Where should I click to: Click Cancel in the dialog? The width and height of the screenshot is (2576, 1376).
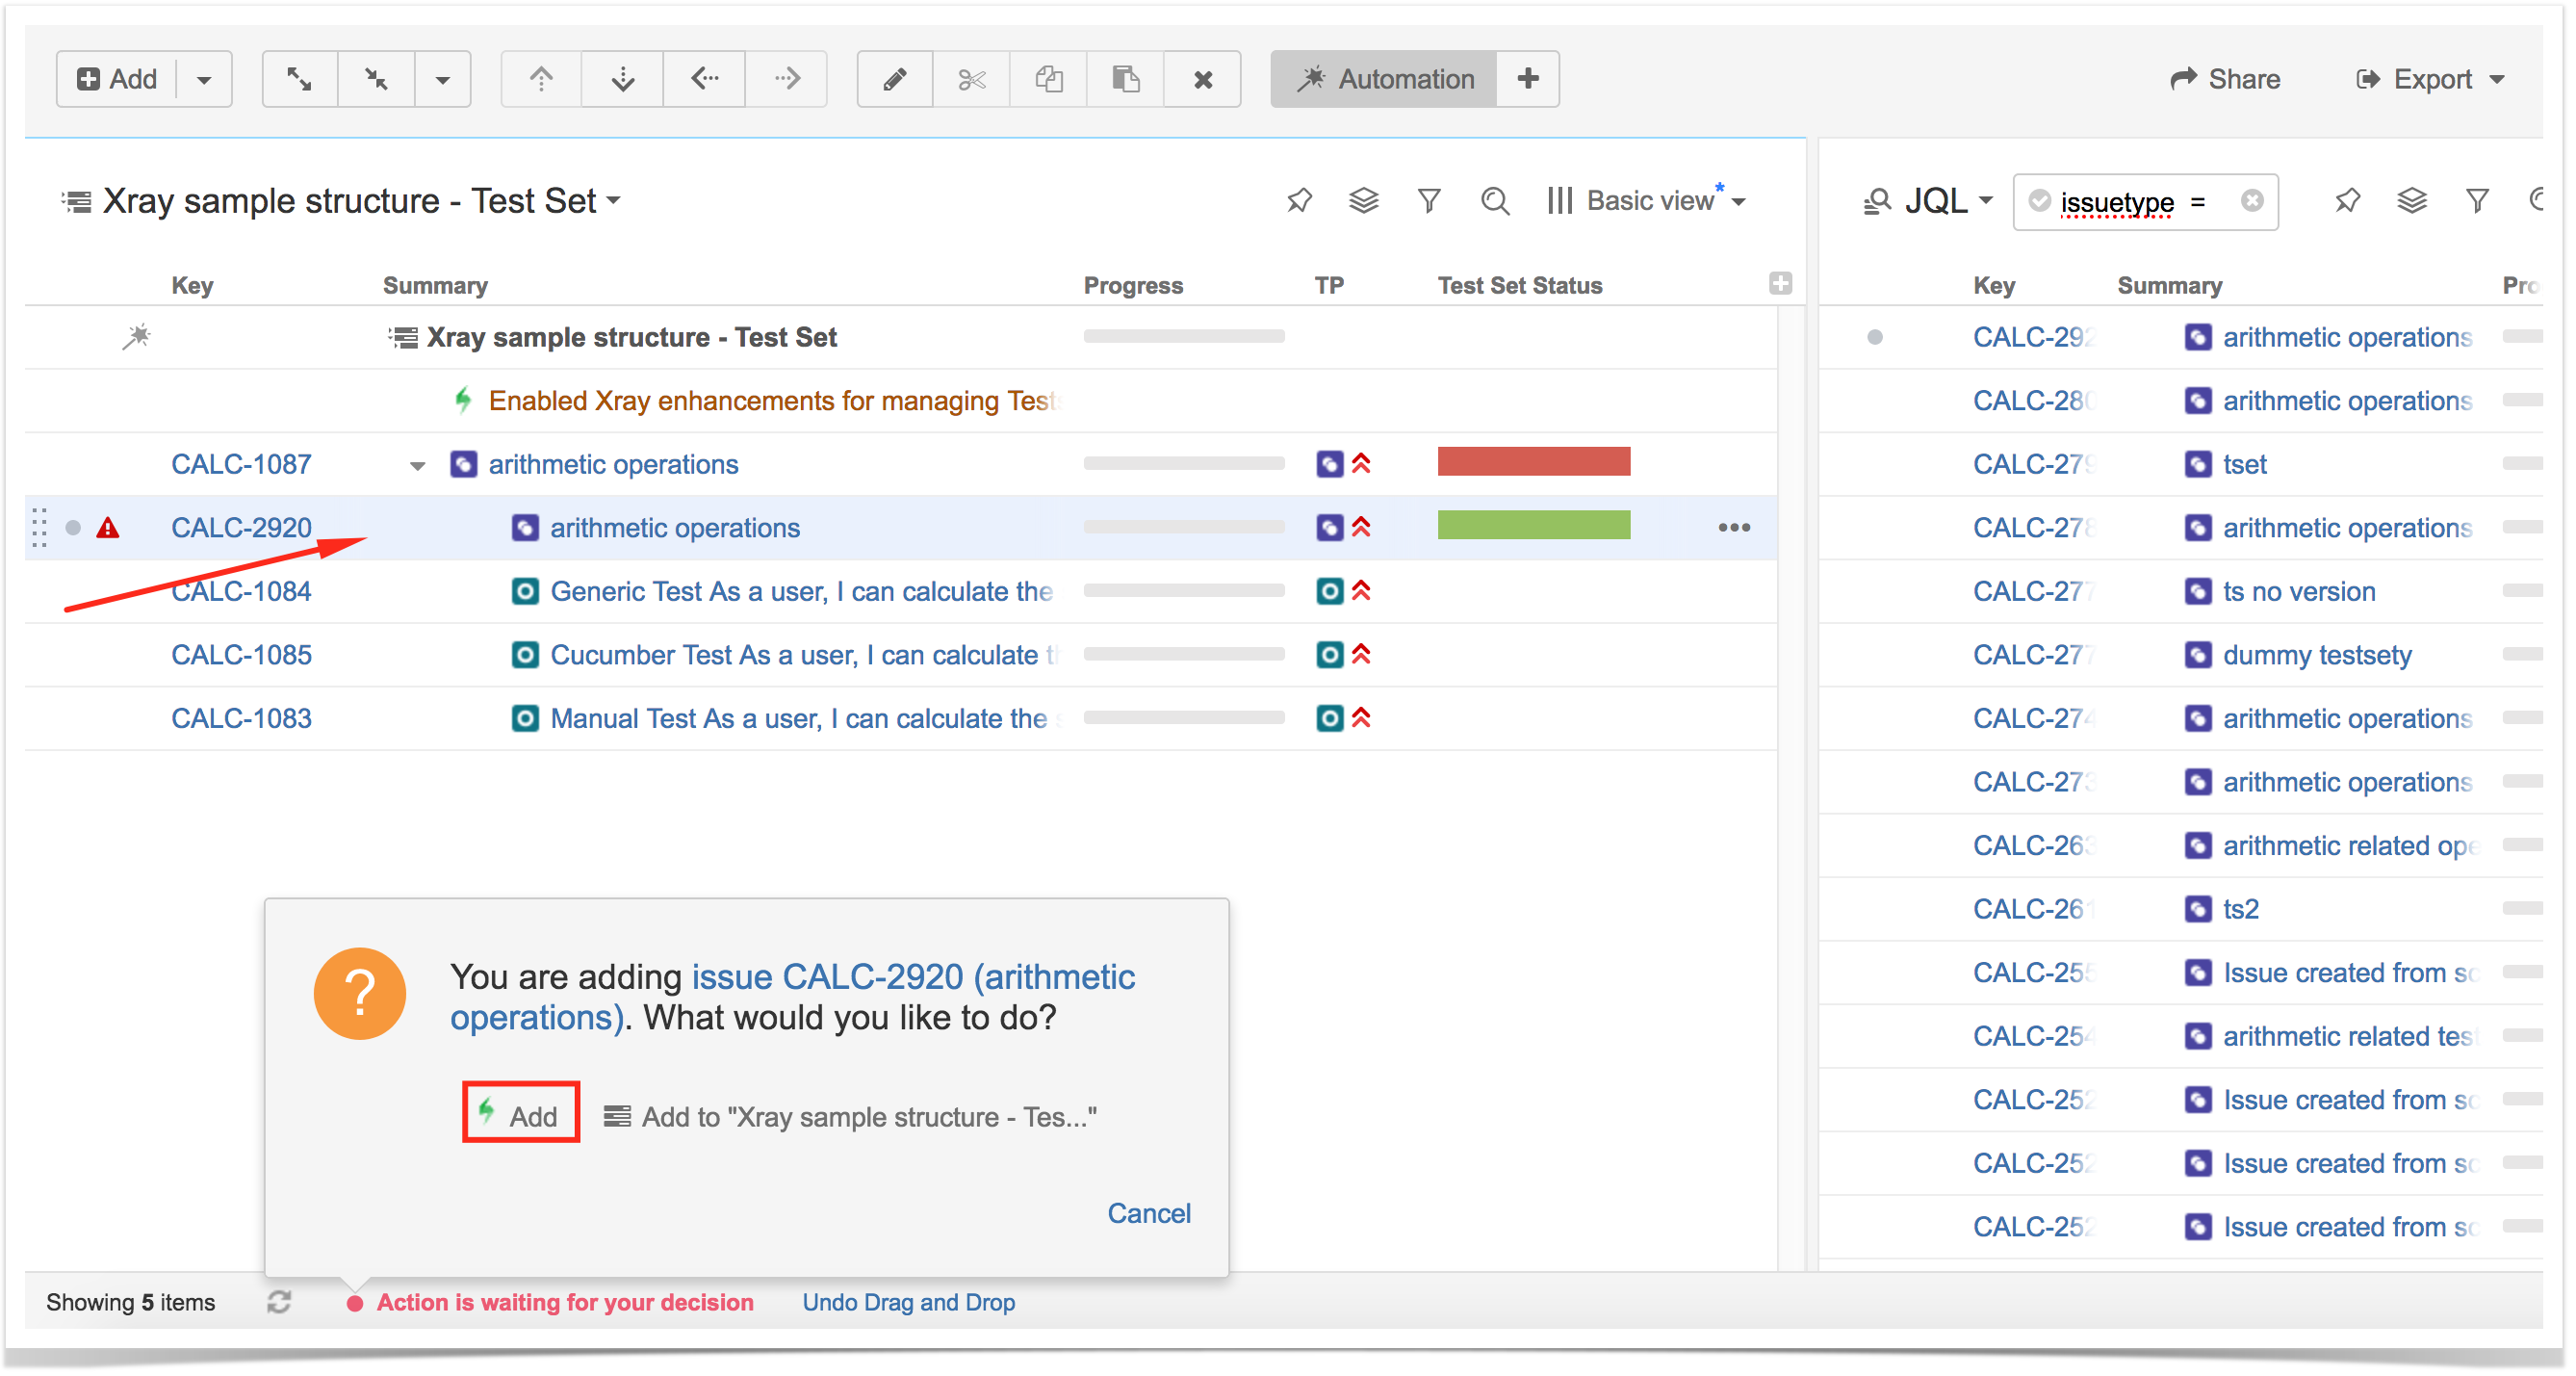pyautogui.click(x=1149, y=1213)
